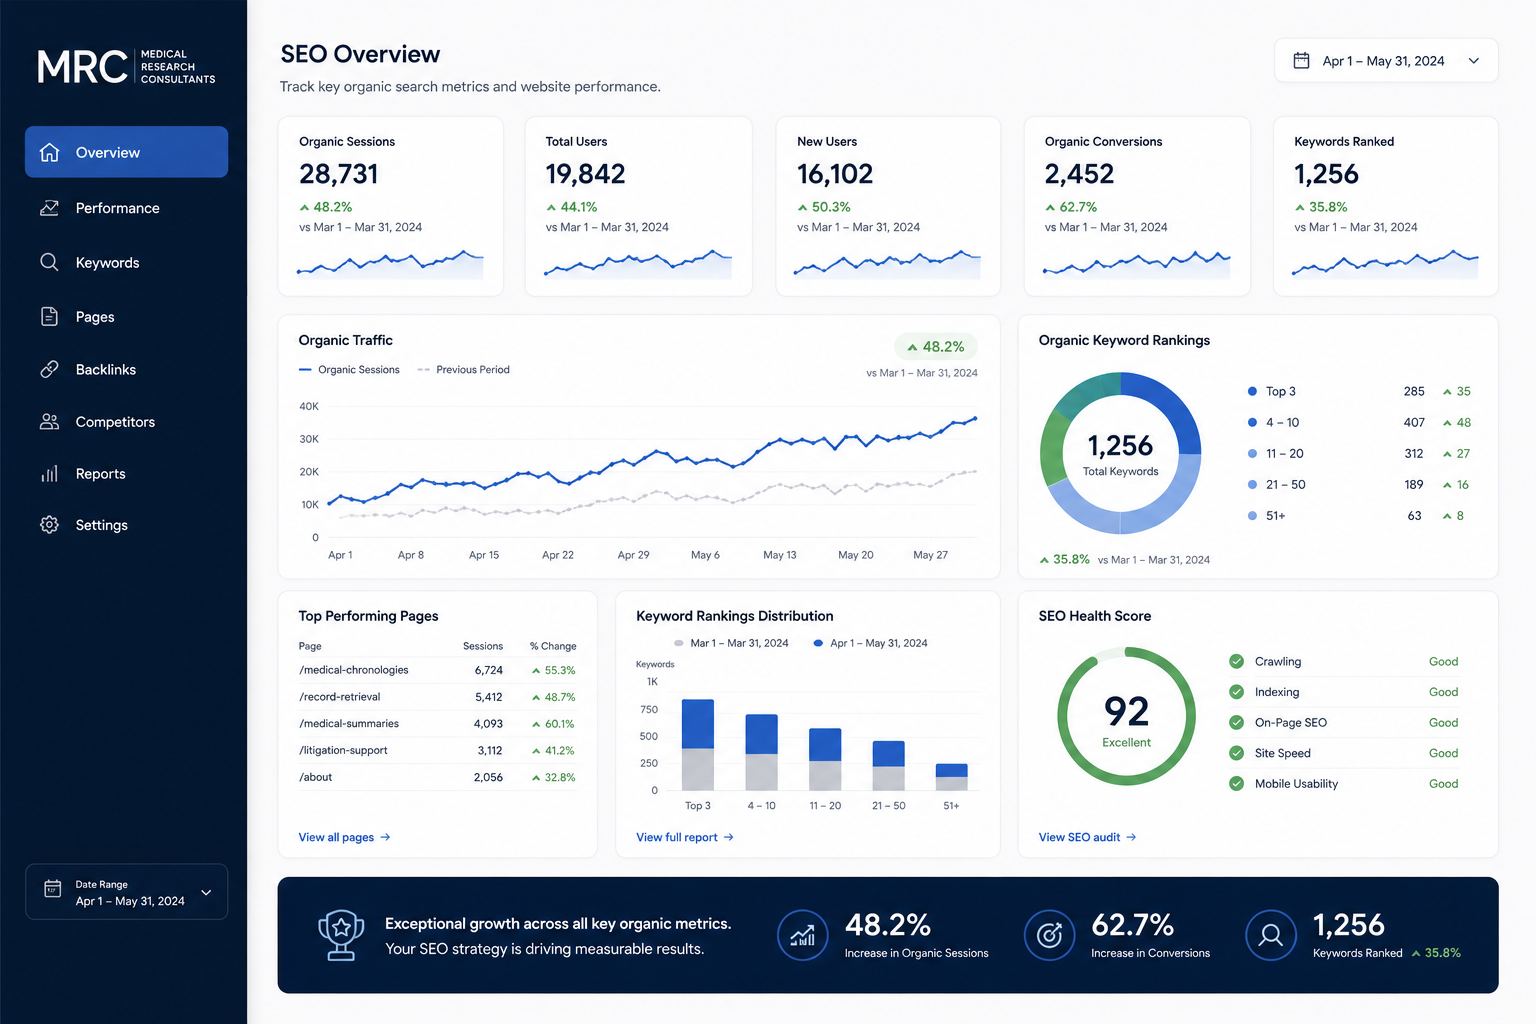Screen dimensions: 1536x1024
Task: Click View full report link
Action: pos(685,837)
